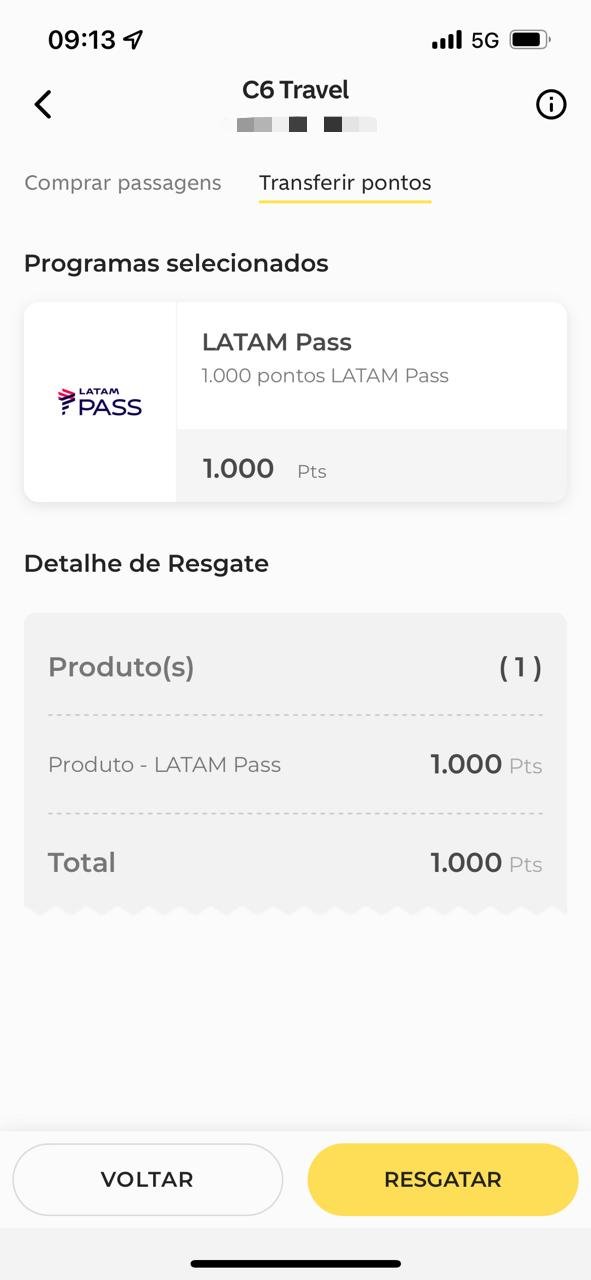Tap the blurred account number under title
The width and height of the screenshot is (591, 1280).
click(306, 125)
